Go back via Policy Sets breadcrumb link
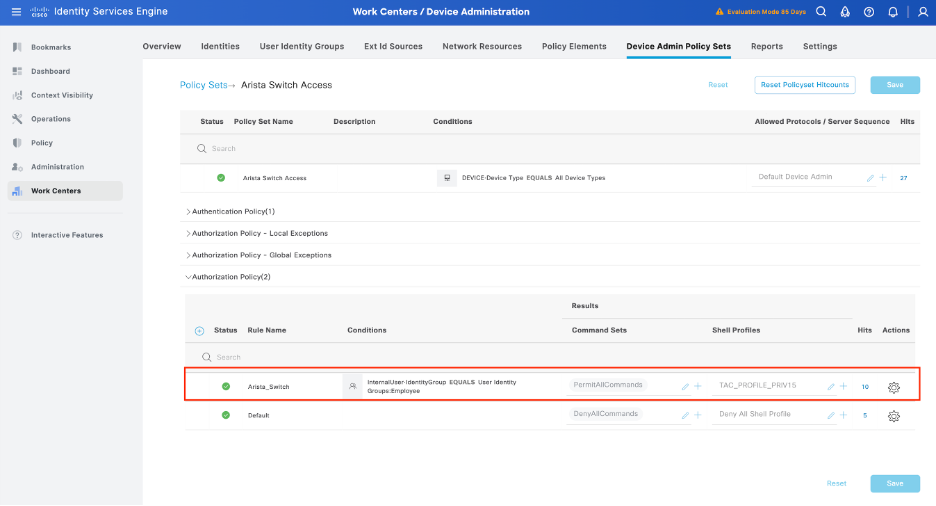The width and height of the screenshot is (936, 506). point(203,85)
